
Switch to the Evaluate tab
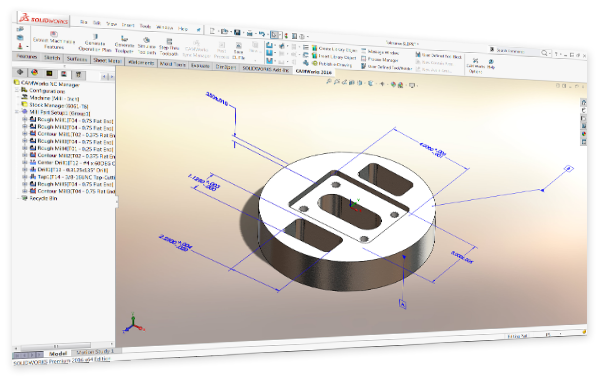(200, 65)
